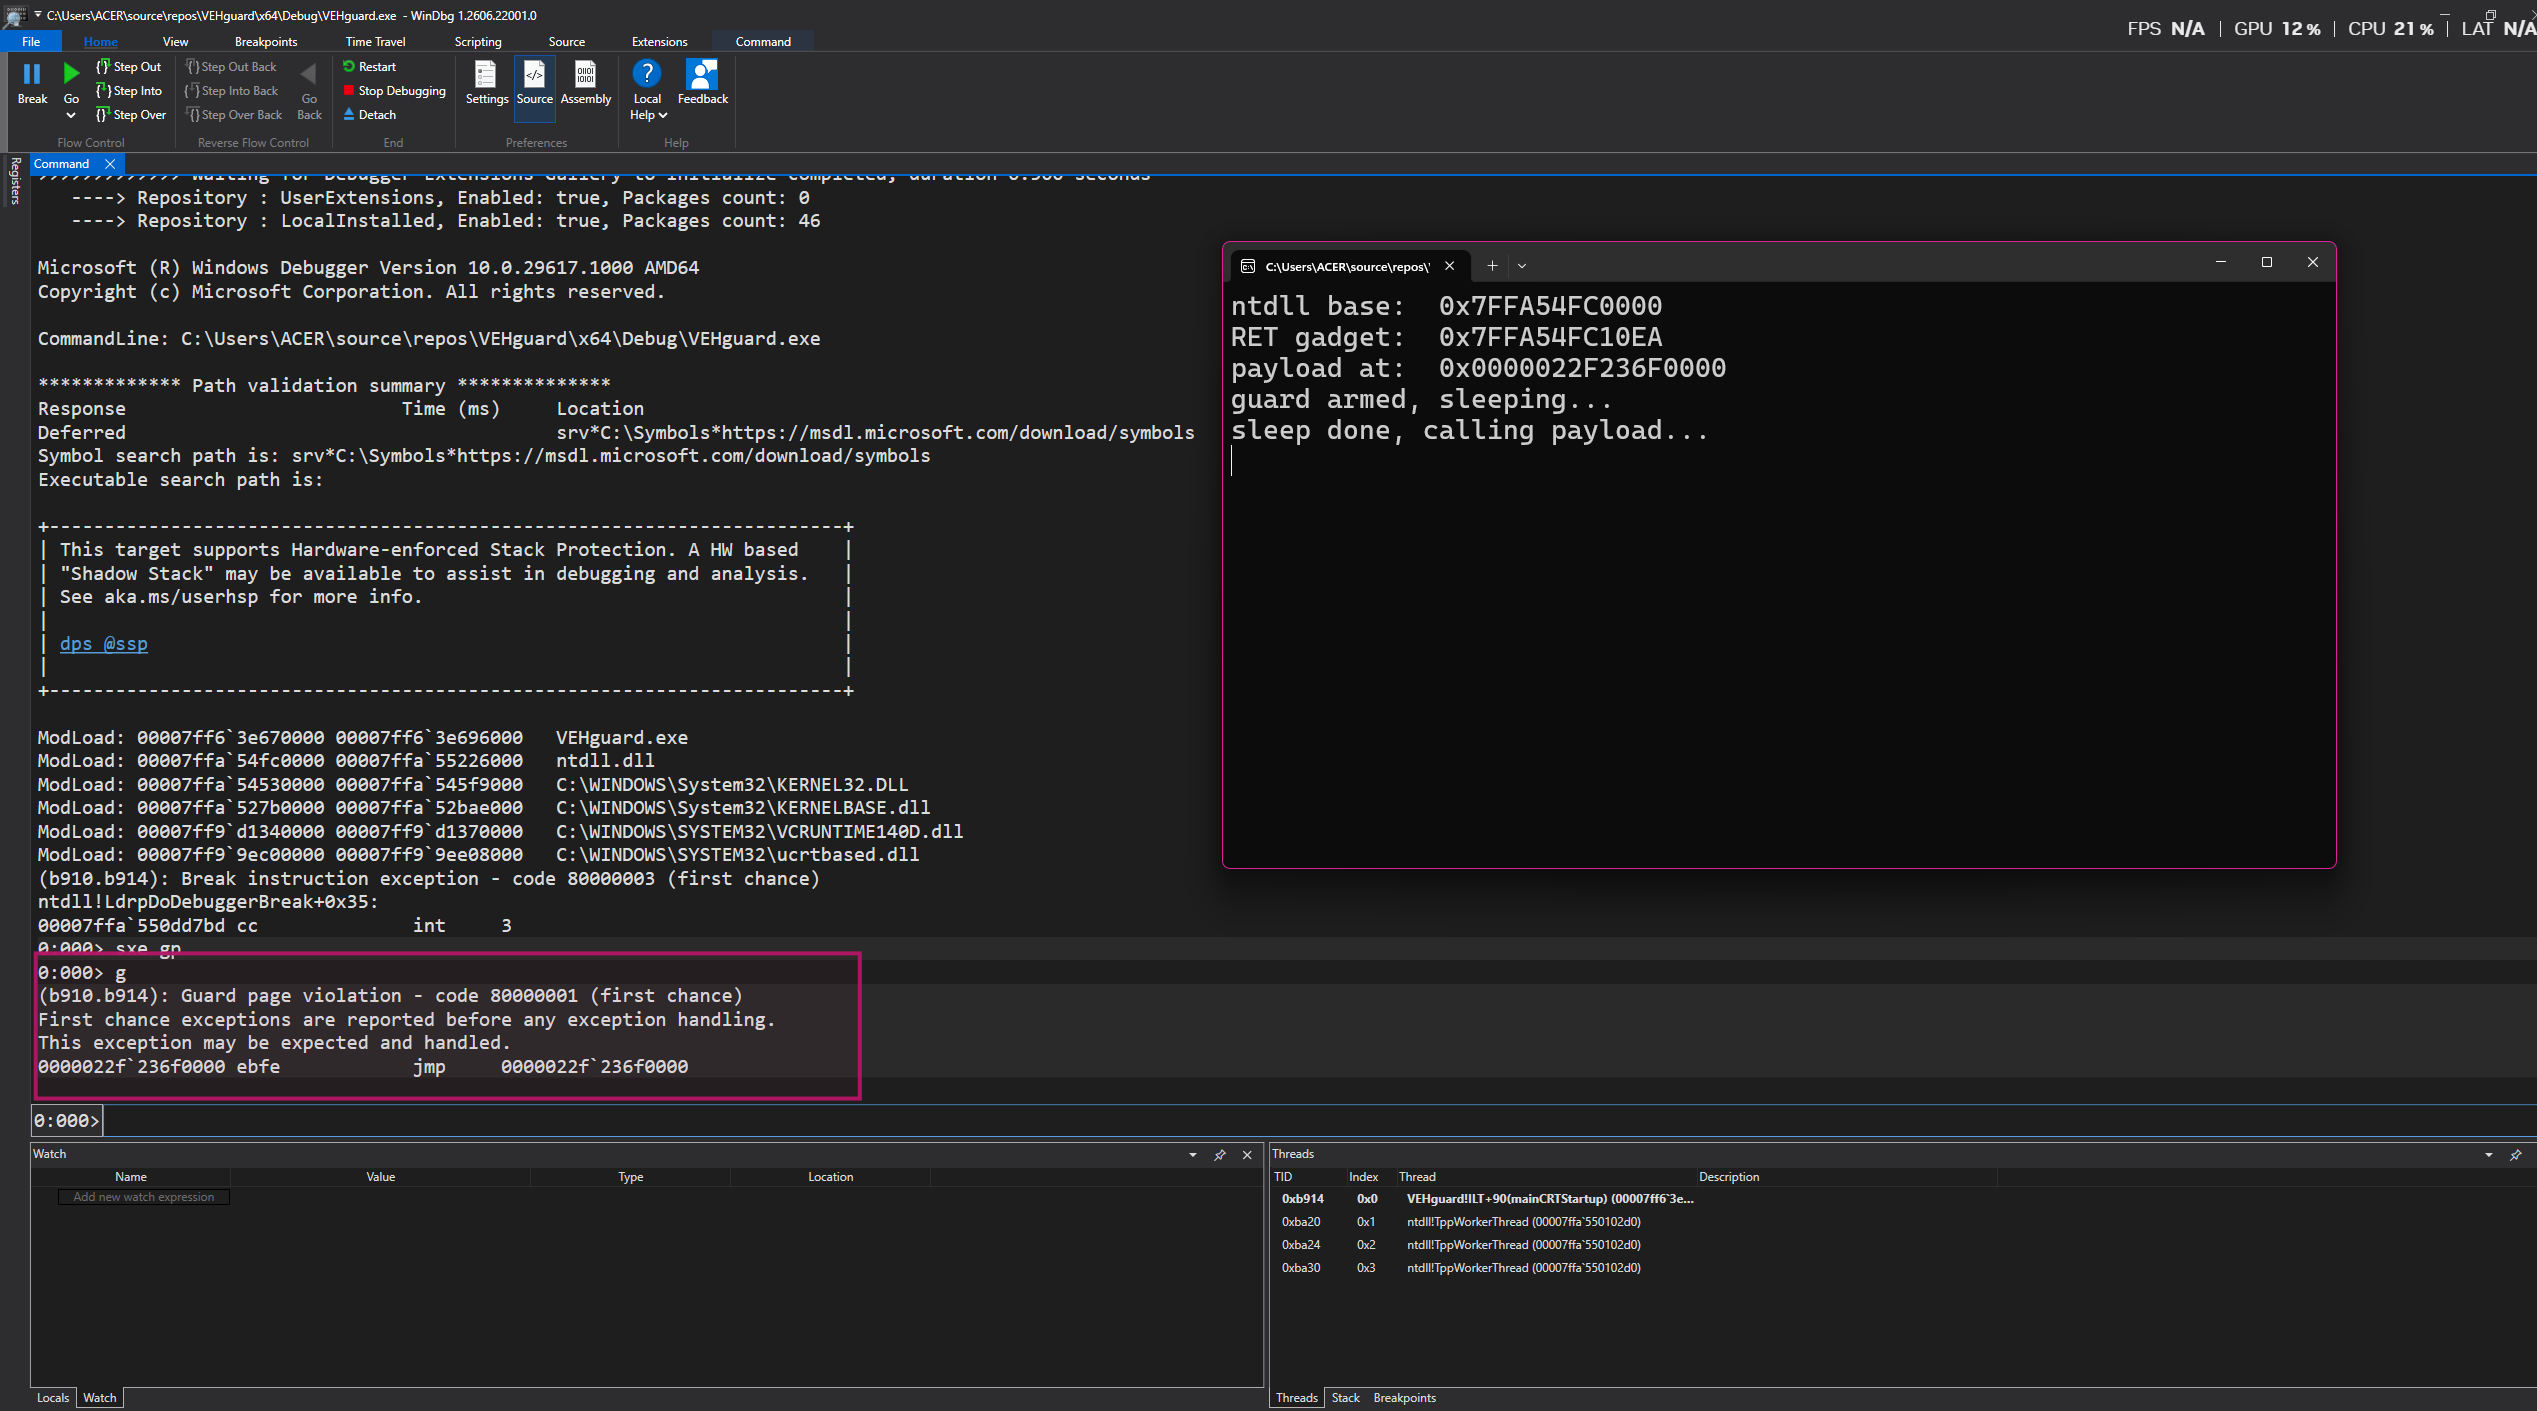The width and height of the screenshot is (2537, 1411).
Task: Click Add new watch expression field
Action: [144, 1197]
